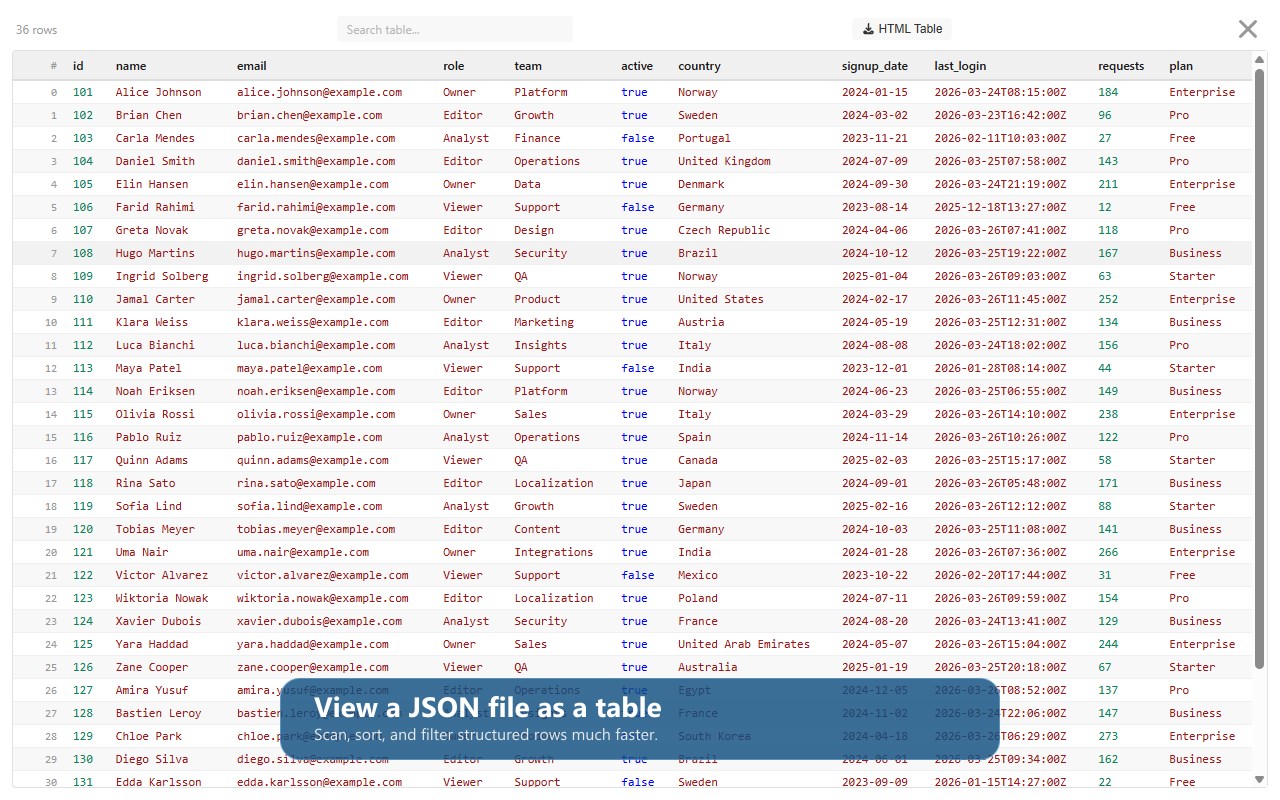Sort by the name column header
The height and width of the screenshot is (800, 1280).
point(131,66)
